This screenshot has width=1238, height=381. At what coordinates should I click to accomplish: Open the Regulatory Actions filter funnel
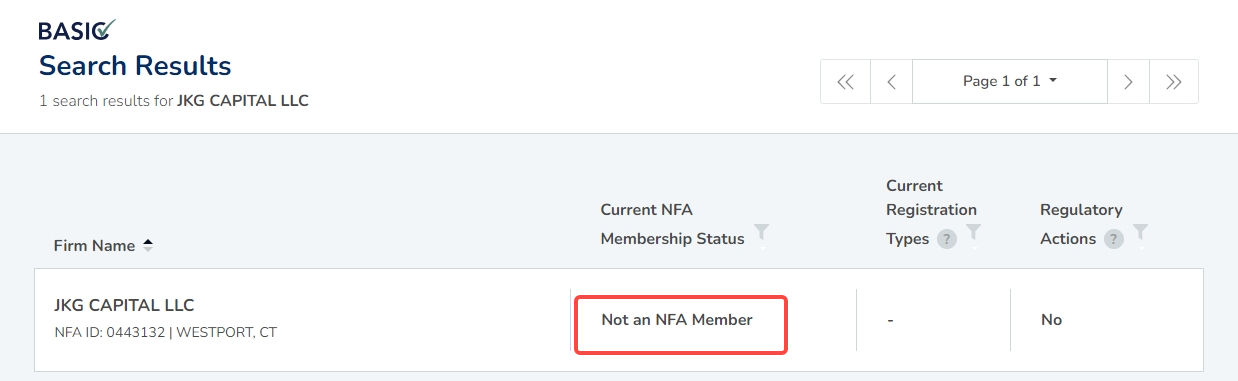(x=1140, y=233)
